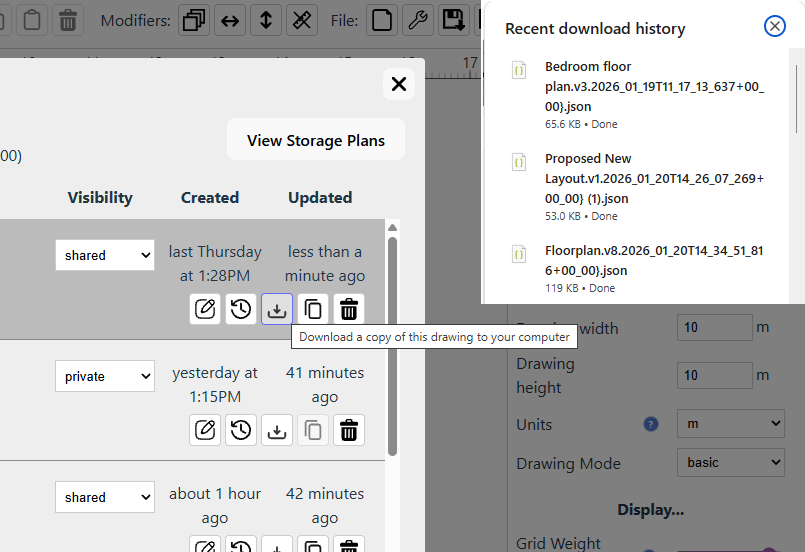Screen dimensions: 805x552
Task: Click the View Storage Plans button
Action: pos(315,140)
